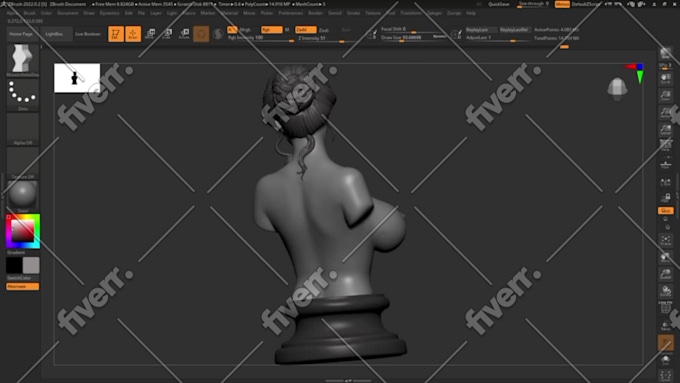Click the DefaultZScript button
Image resolution: width=680 pixels, height=383 pixels.
point(585,4)
